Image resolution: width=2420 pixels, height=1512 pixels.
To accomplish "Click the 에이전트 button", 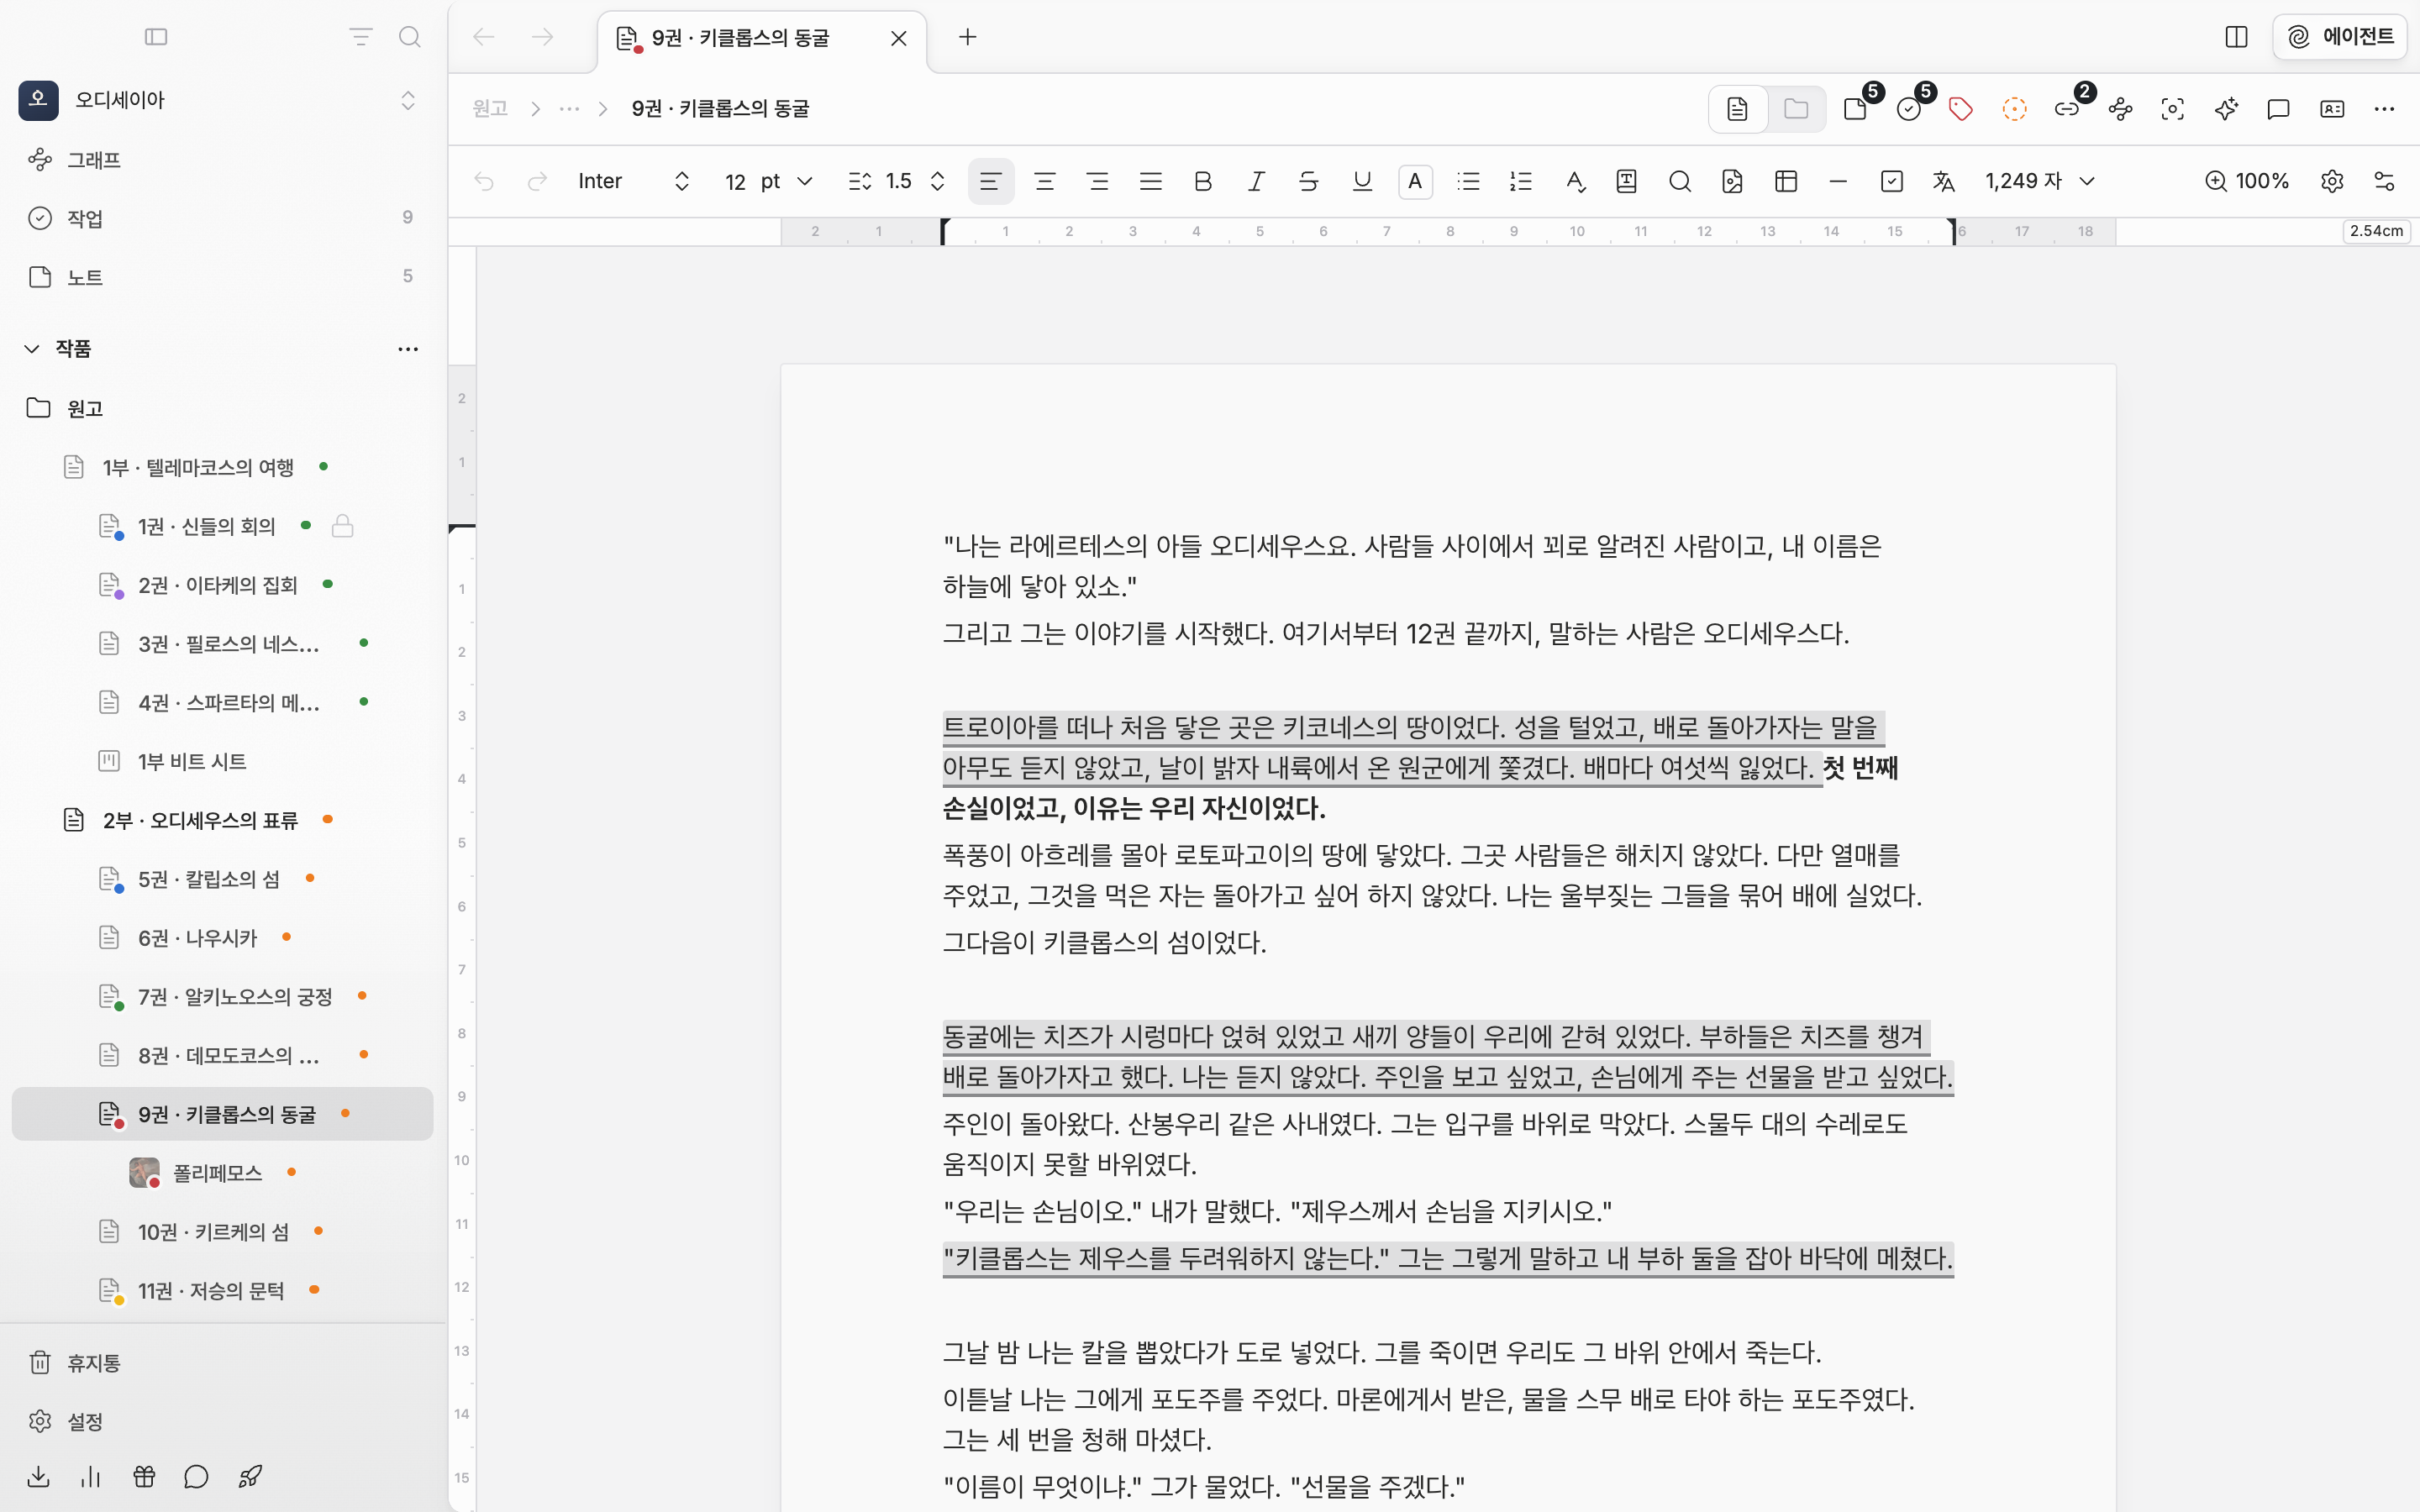I will click(x=2340, y=37).
